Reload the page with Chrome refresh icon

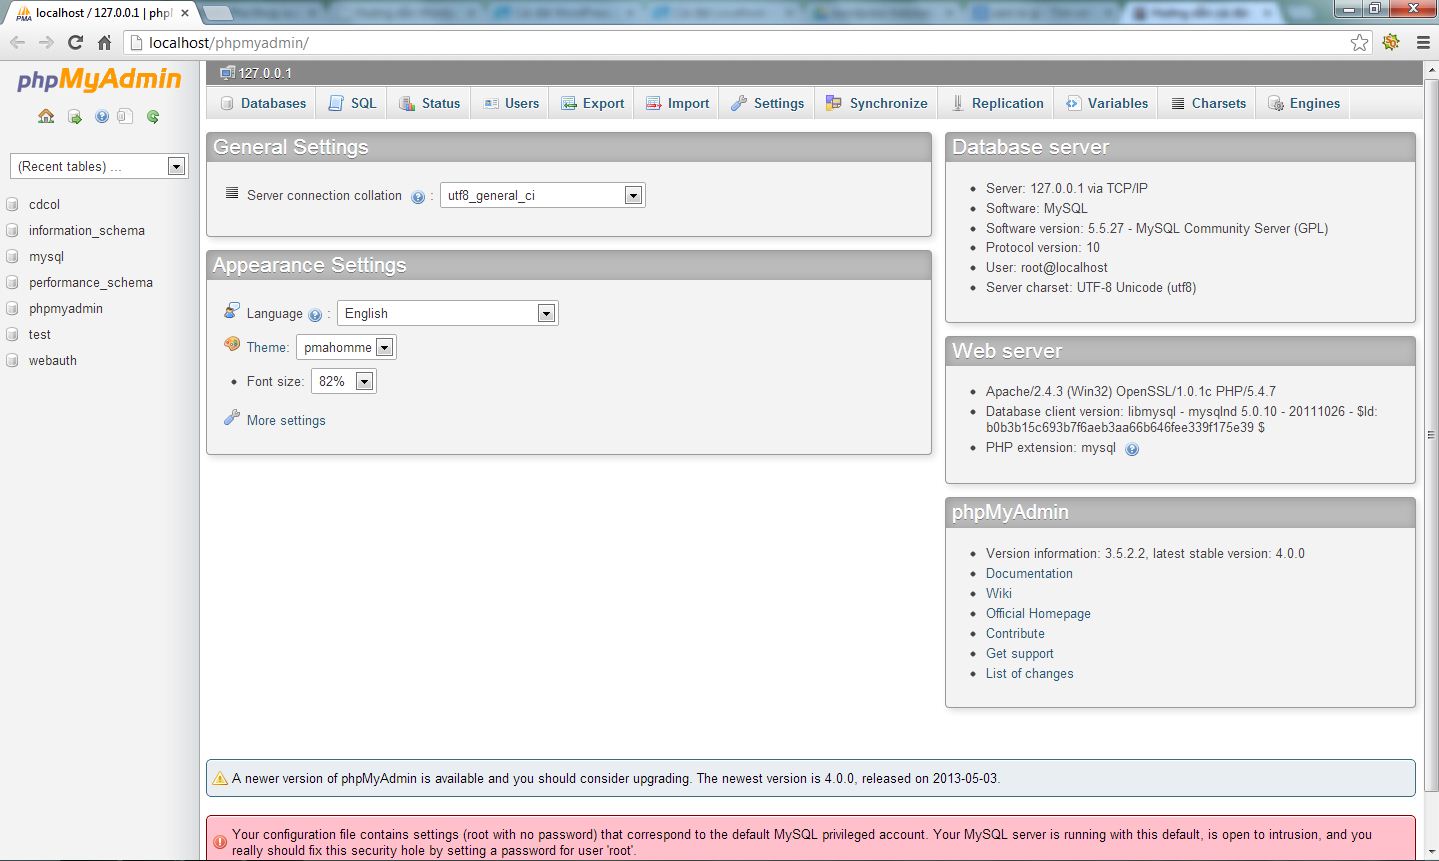point(75,42)
